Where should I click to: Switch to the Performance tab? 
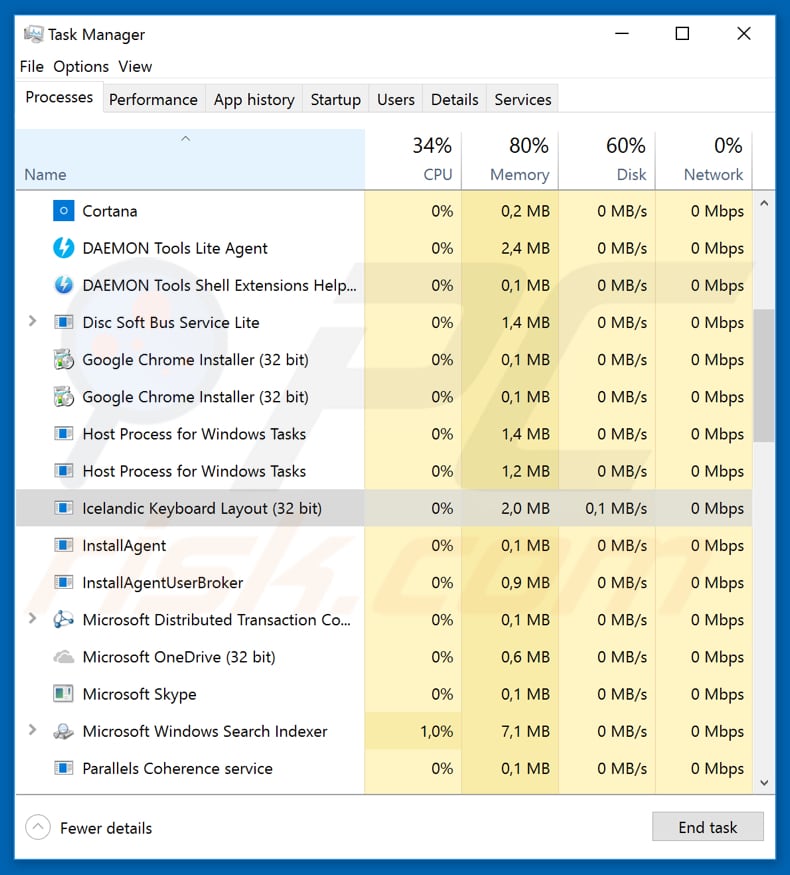153,99
